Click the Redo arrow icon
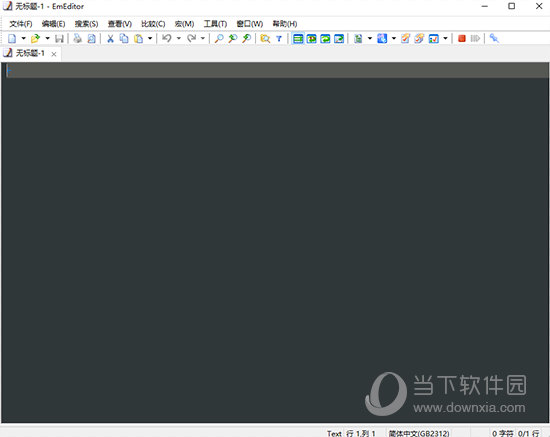Screen dimensions: 550x437 click(191, 38)
